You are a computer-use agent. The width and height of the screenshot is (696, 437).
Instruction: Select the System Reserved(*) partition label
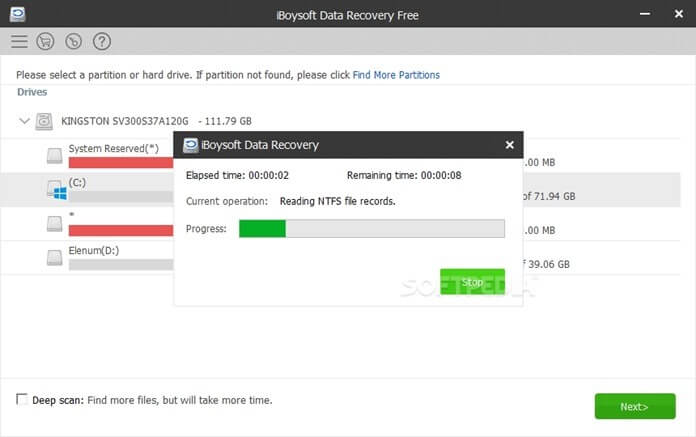(114, 149)
